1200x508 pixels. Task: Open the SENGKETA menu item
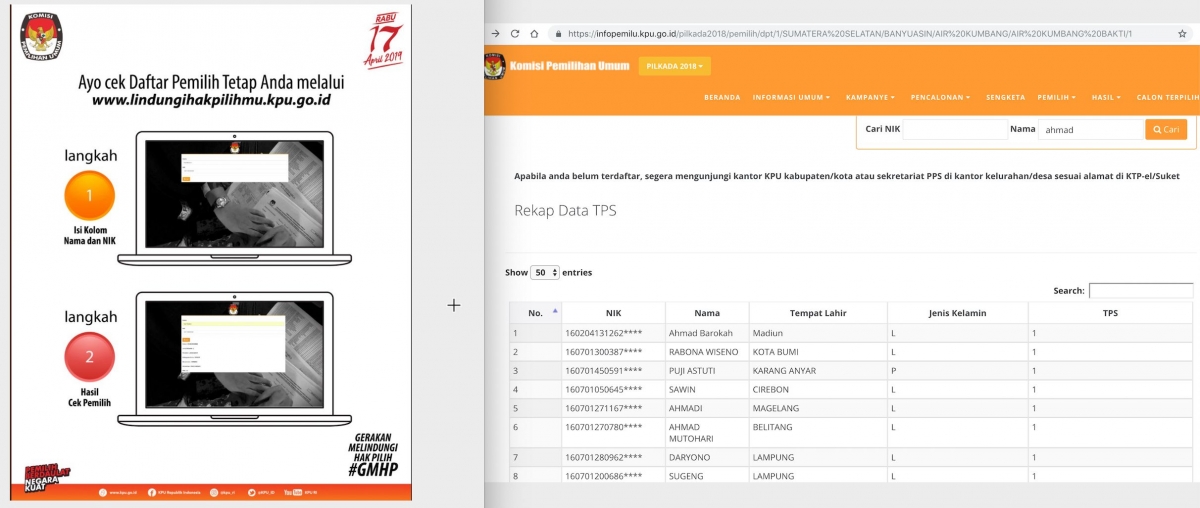(x=1005, y=97)
